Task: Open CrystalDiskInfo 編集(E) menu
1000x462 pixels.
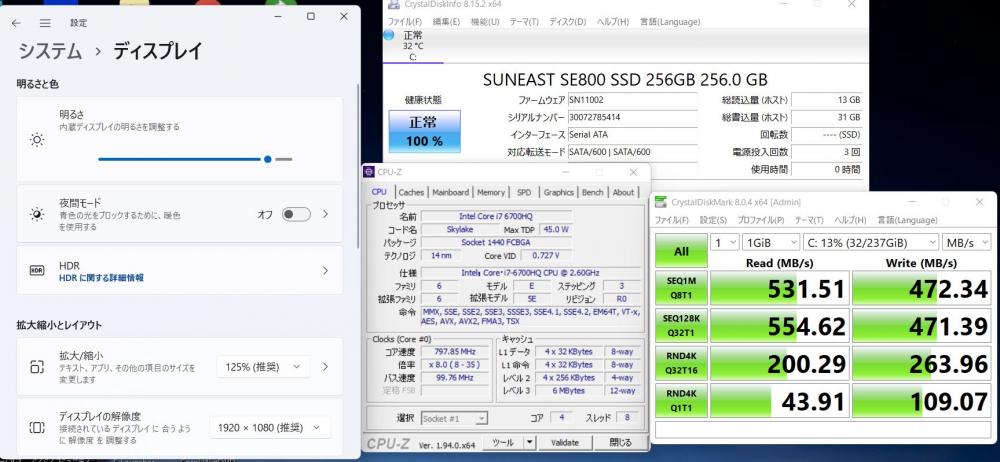Action: tap(446, 22)
